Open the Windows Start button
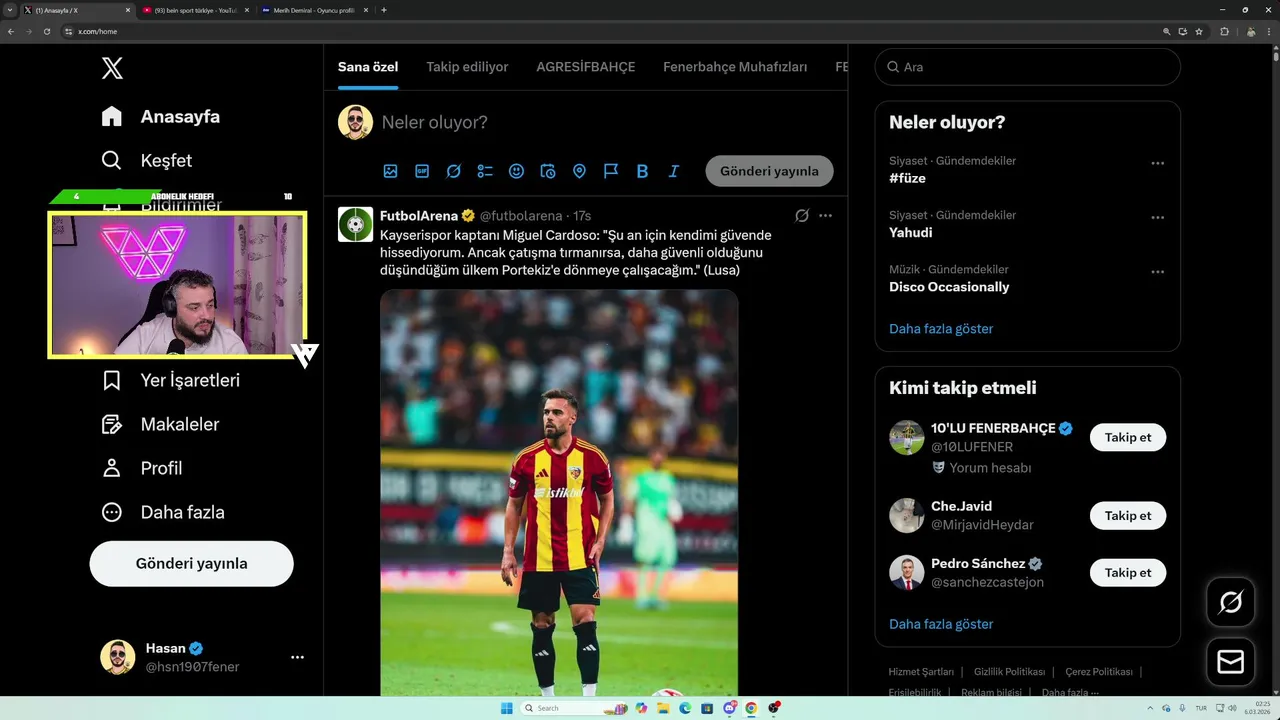Image resolution: width=1280 pixels, height=720 pixels. click(506, 708)
